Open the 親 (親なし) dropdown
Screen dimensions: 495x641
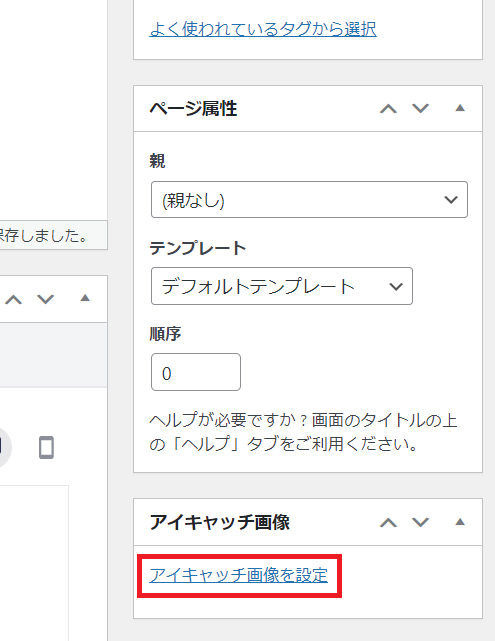pyautogui.click(x=309, y=199)
